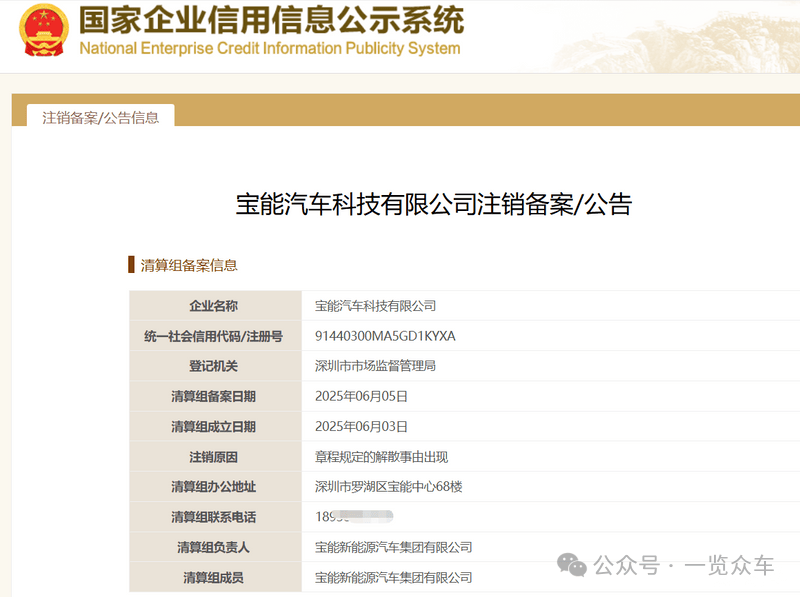Click the 清算组负责人 label cell
800x597 pixels.
(x=215, y=548)
